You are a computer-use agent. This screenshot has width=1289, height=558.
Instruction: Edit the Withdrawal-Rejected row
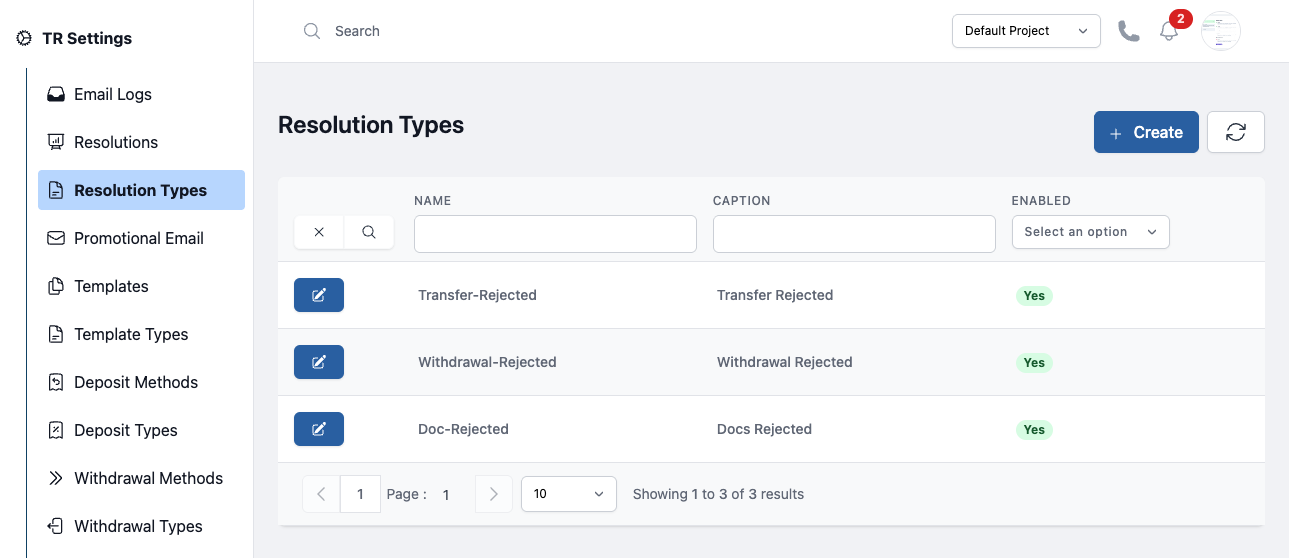click(319, 362)
